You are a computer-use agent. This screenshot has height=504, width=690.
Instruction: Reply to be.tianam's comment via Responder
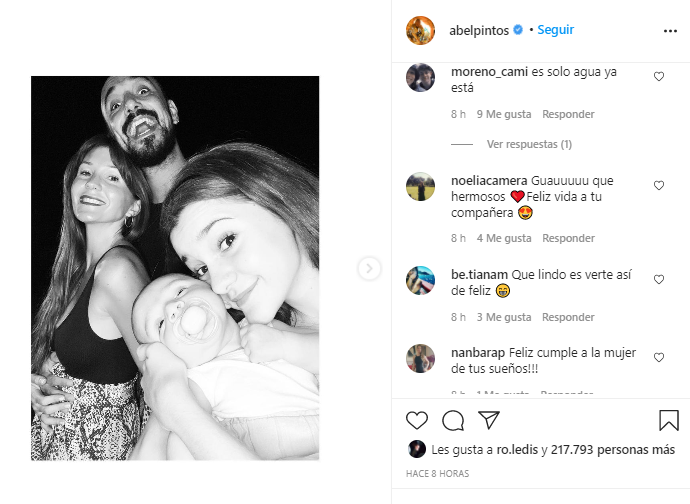(x=568, y=317)
